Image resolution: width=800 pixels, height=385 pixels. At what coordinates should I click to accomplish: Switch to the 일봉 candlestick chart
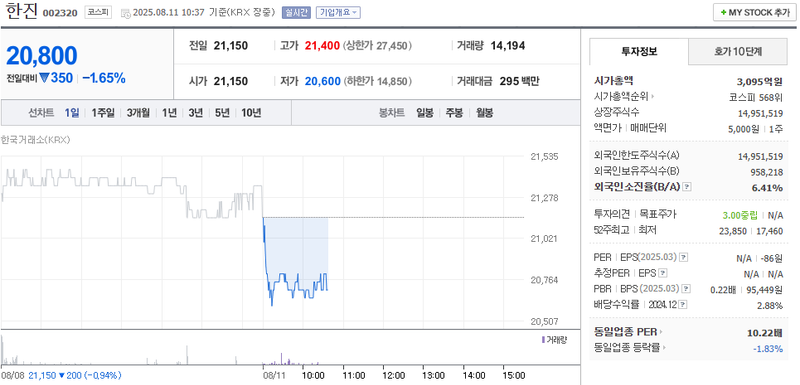tap(424, 113)
